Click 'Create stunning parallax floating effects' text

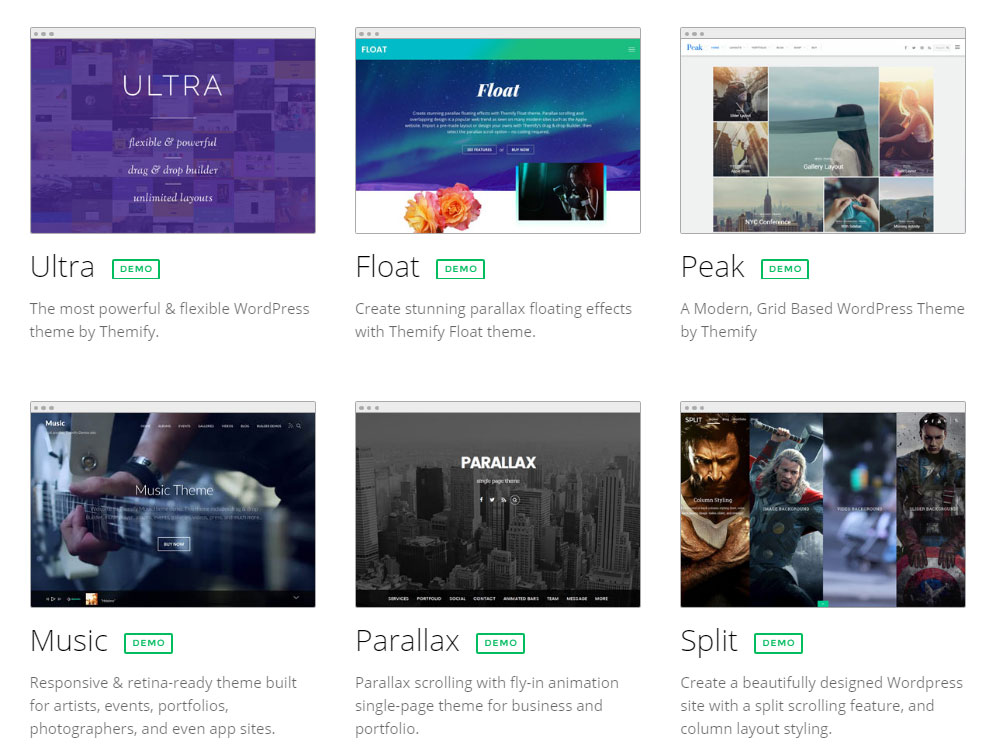[493, 309]
